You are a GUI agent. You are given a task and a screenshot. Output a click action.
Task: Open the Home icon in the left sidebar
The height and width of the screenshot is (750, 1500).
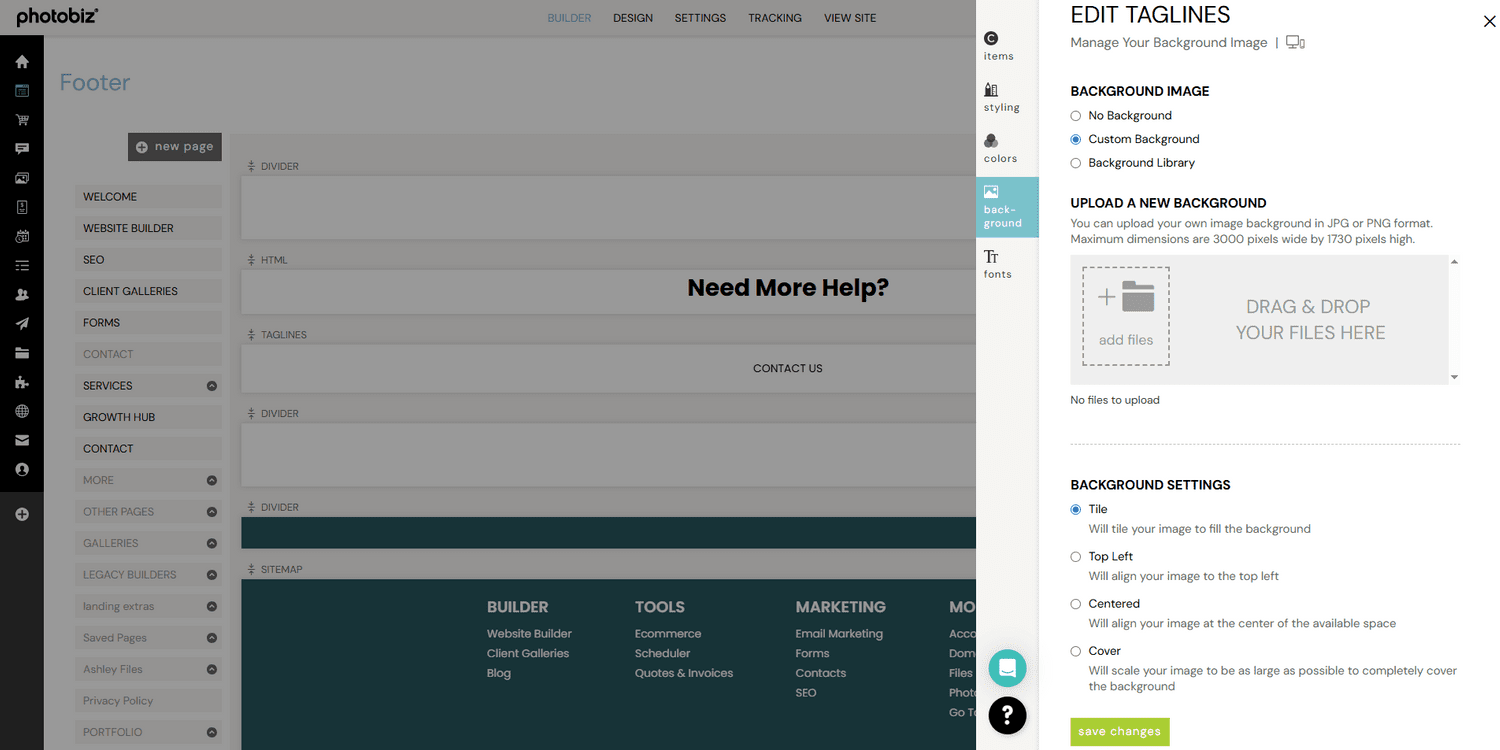pyautogui.click(x=22, y=62)
